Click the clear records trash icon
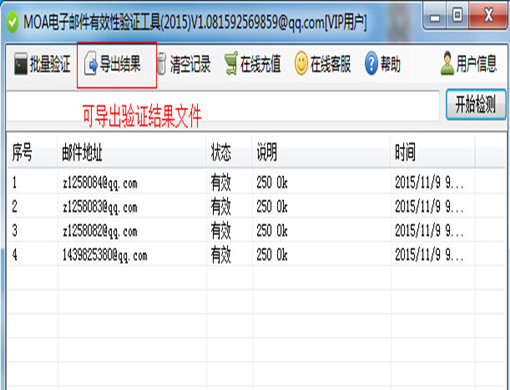 coord(161,63)
